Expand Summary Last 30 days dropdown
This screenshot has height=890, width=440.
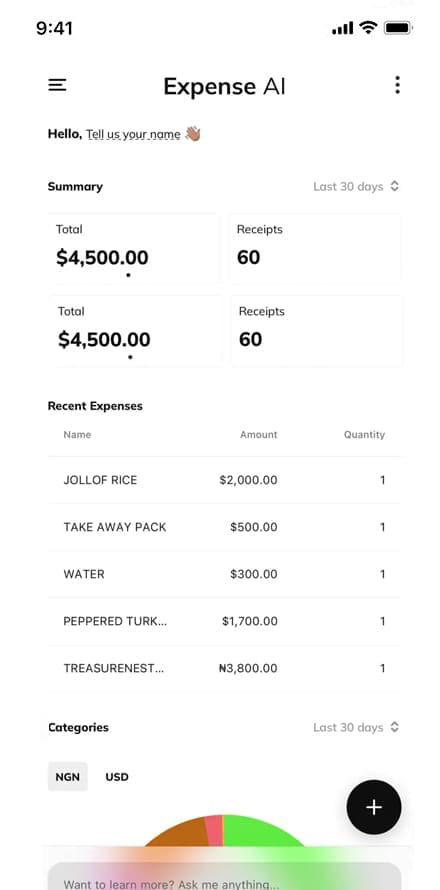356,186
